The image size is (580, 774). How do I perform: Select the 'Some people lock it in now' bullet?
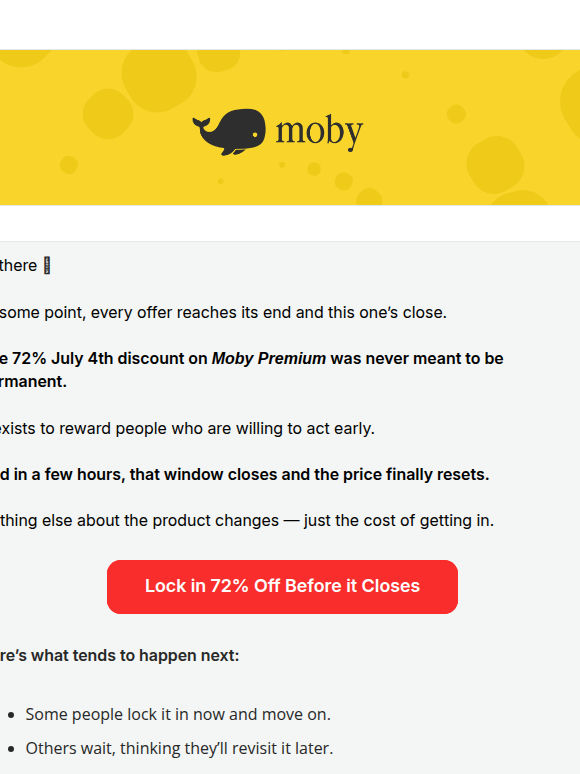(178, 714)
